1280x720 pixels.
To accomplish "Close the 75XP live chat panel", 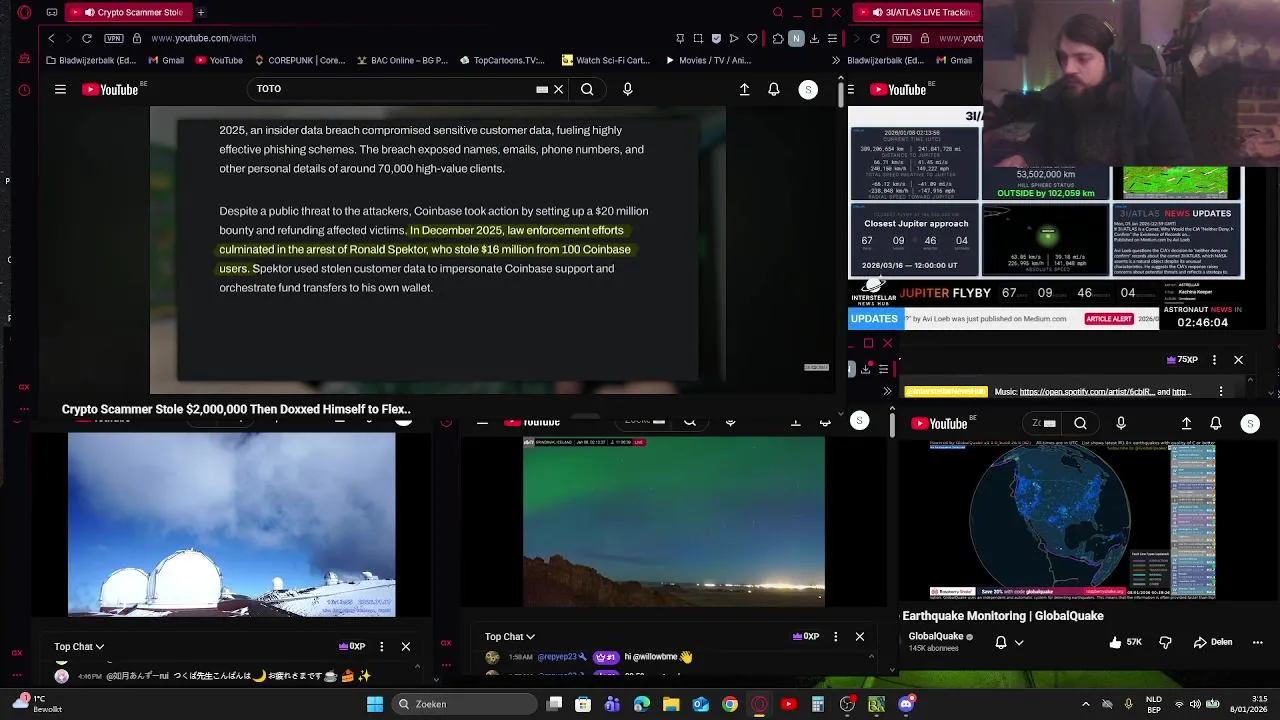I will click(1238, 360).
